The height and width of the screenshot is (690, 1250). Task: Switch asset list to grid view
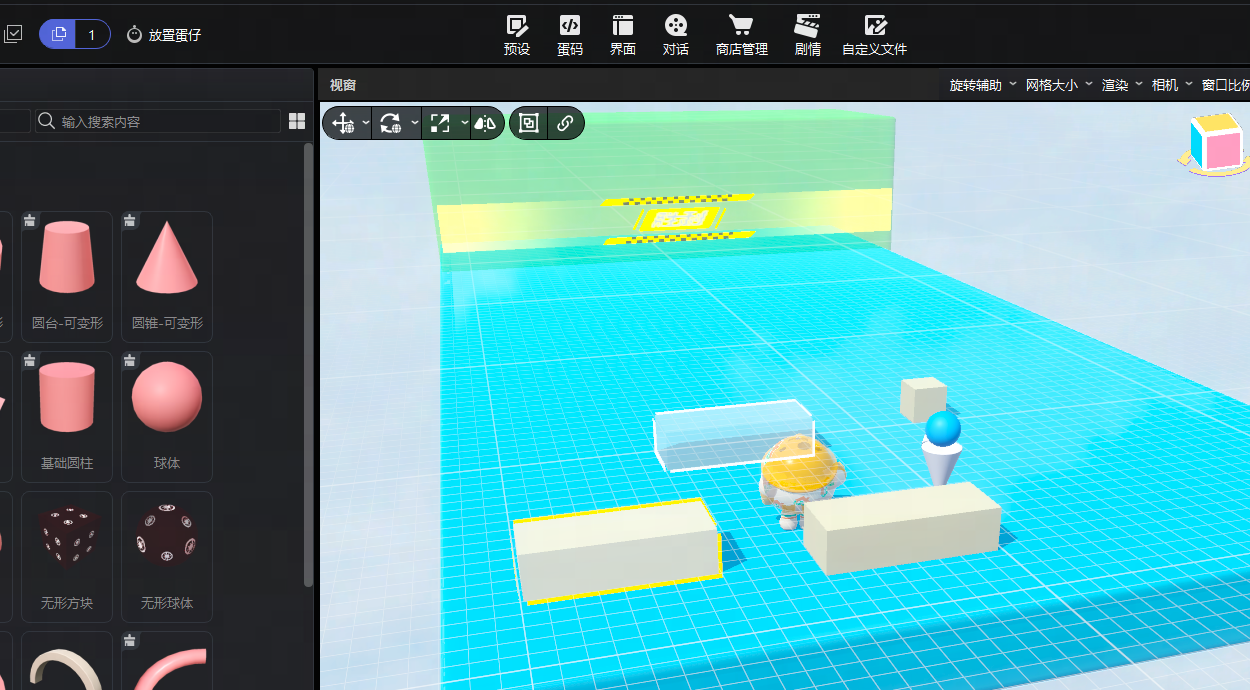pyautogui.click(x=297, y=121)
